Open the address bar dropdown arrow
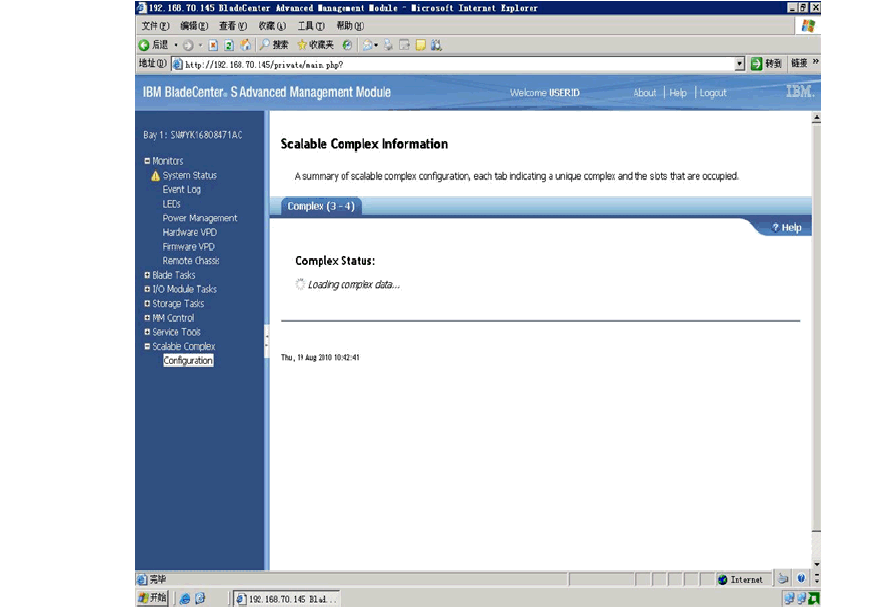The image size is (893, 607). [x=740, y=64]
